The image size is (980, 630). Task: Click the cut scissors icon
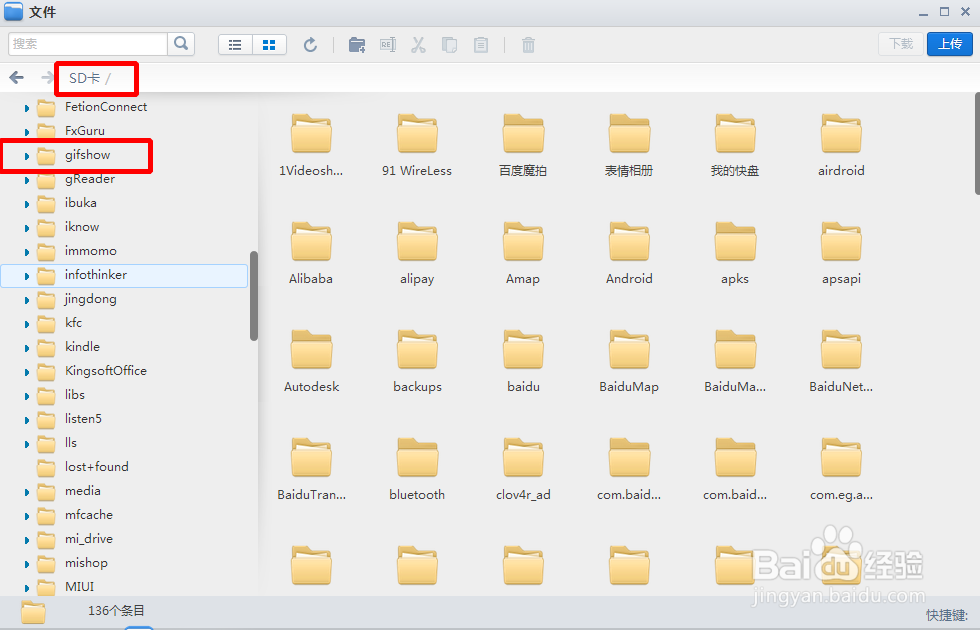(418, 45)
